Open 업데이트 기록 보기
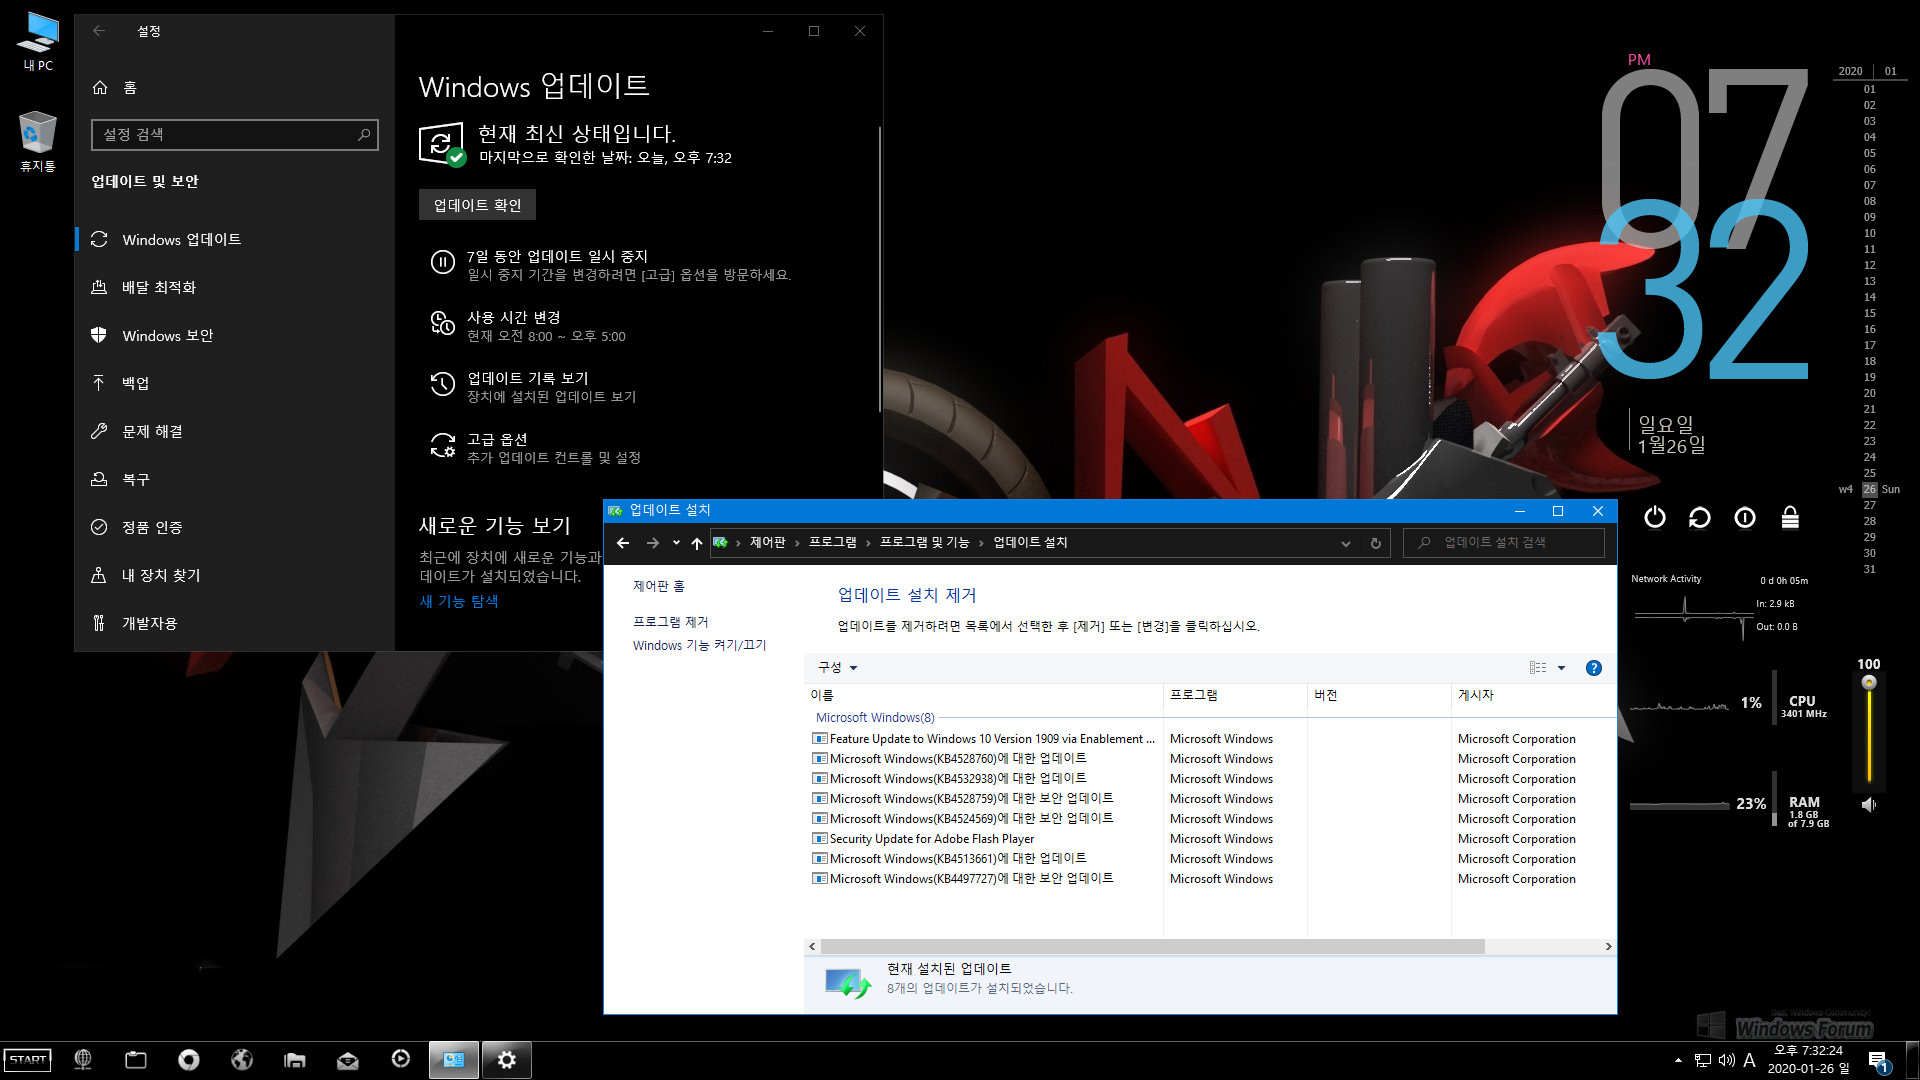1920x1080 pixels. pos(551,387)
